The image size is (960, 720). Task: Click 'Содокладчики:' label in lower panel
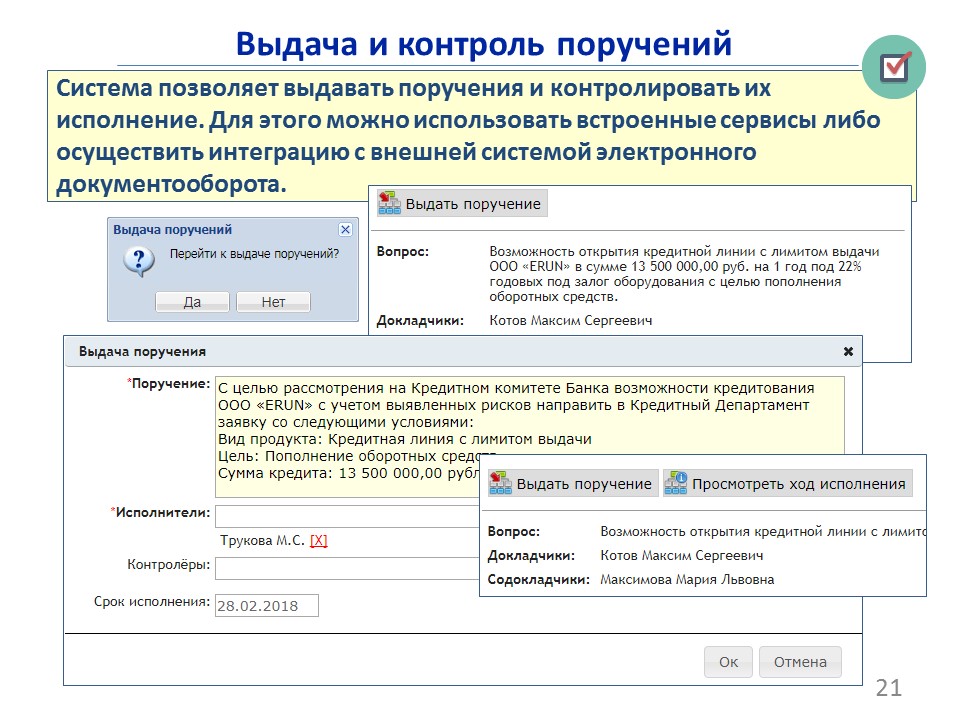(538, 579)
